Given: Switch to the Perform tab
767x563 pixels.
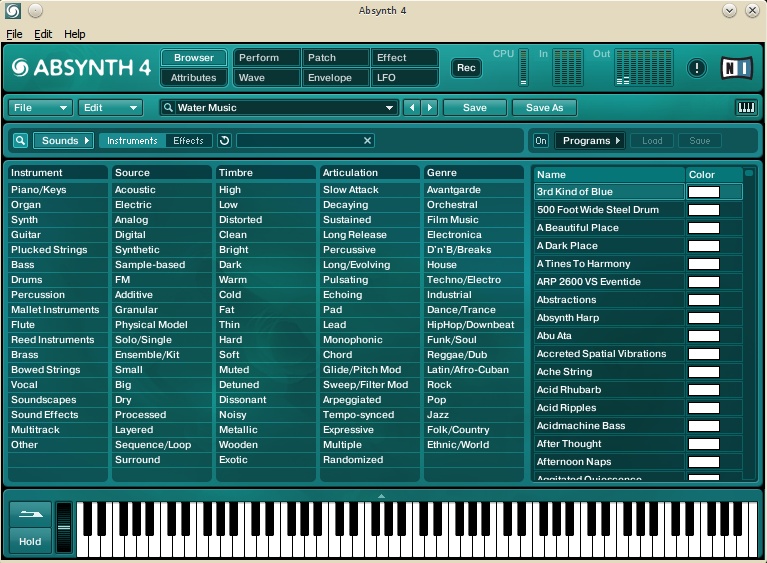Looking at the screenshot, I should point(267,58).
